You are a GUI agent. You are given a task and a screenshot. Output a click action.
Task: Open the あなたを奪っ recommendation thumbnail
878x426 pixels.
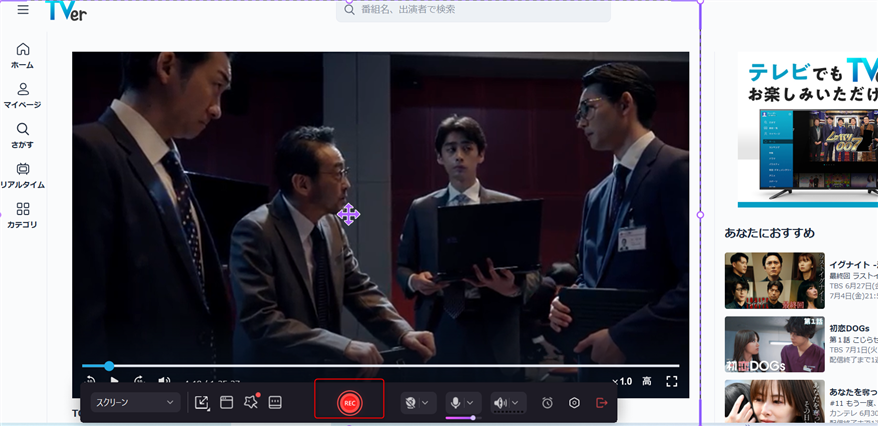click(774, 402)
